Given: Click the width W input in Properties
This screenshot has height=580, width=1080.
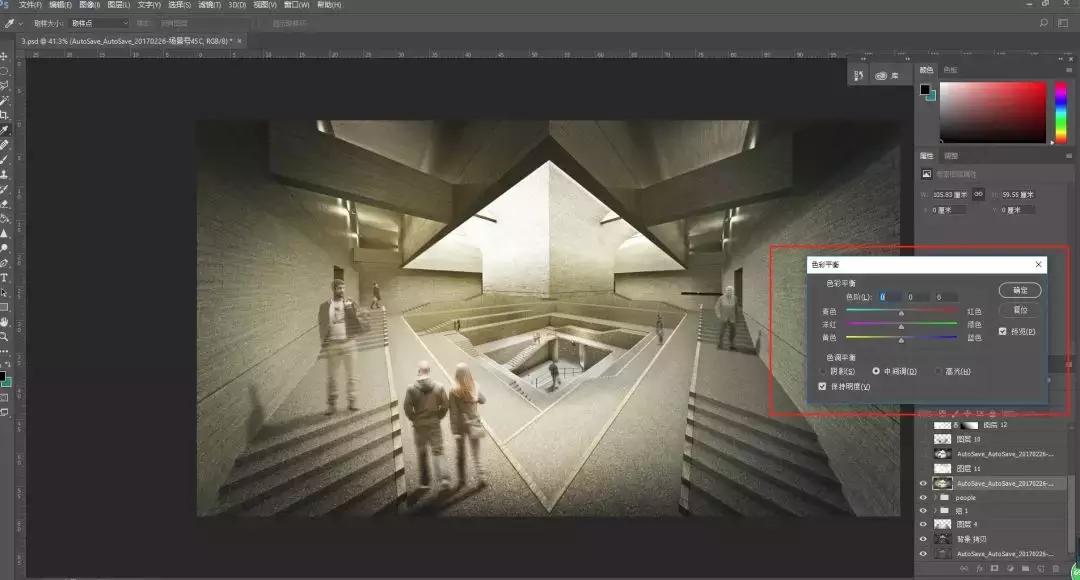Looking at the screenshot, I should (x=950, y=194).
